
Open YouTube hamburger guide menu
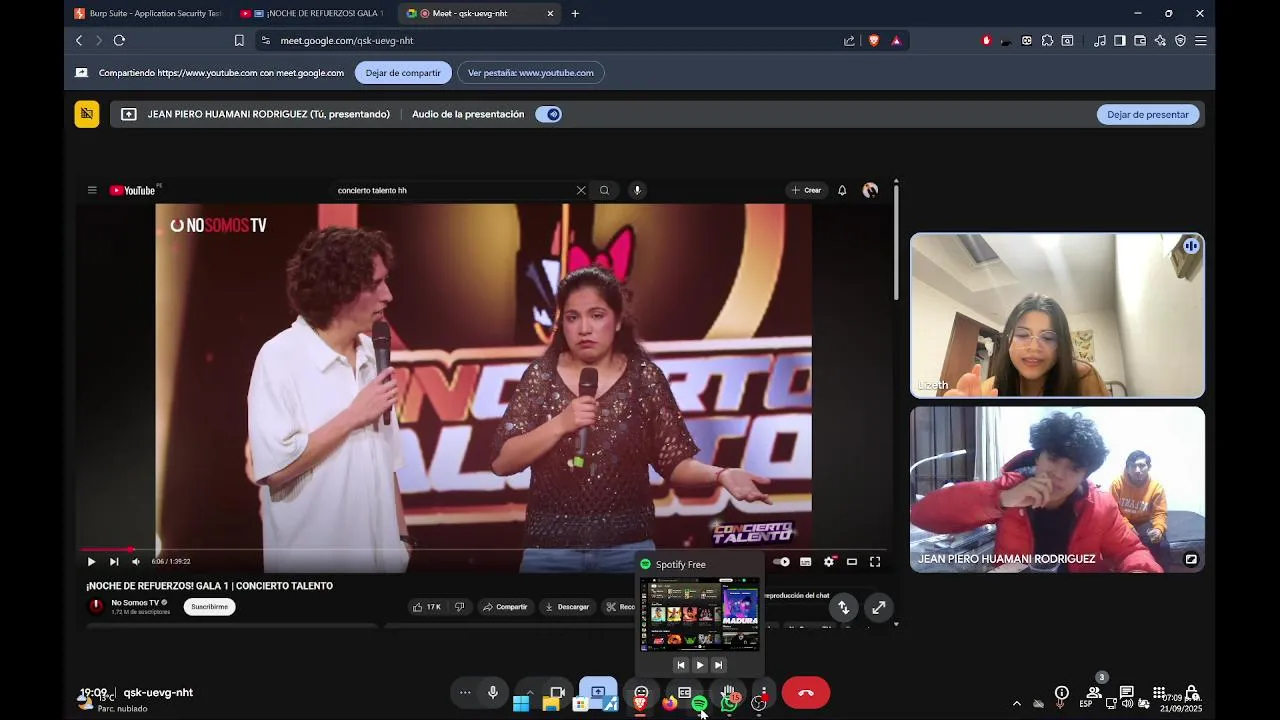[92, 190]
